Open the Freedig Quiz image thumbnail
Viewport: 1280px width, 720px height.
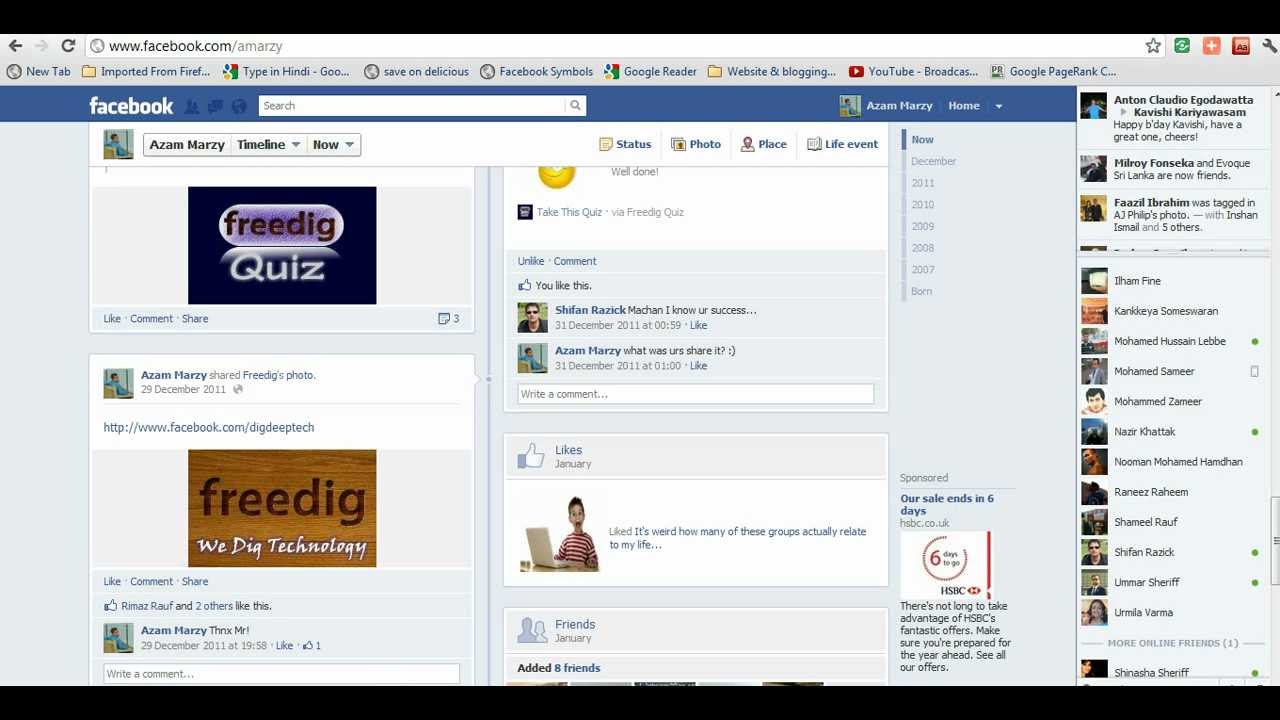[282, 245]
